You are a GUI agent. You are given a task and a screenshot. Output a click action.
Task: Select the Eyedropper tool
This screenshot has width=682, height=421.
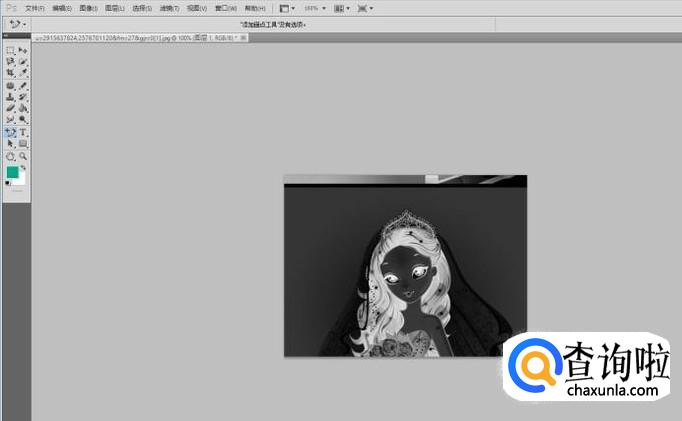click(x=23, y=73)
